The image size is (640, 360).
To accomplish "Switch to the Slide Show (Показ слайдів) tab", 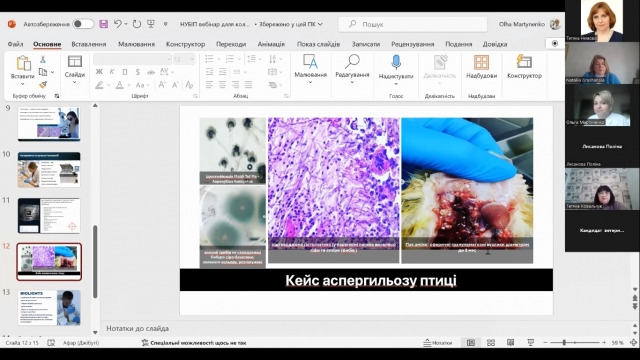I will [x=318, y=44].
